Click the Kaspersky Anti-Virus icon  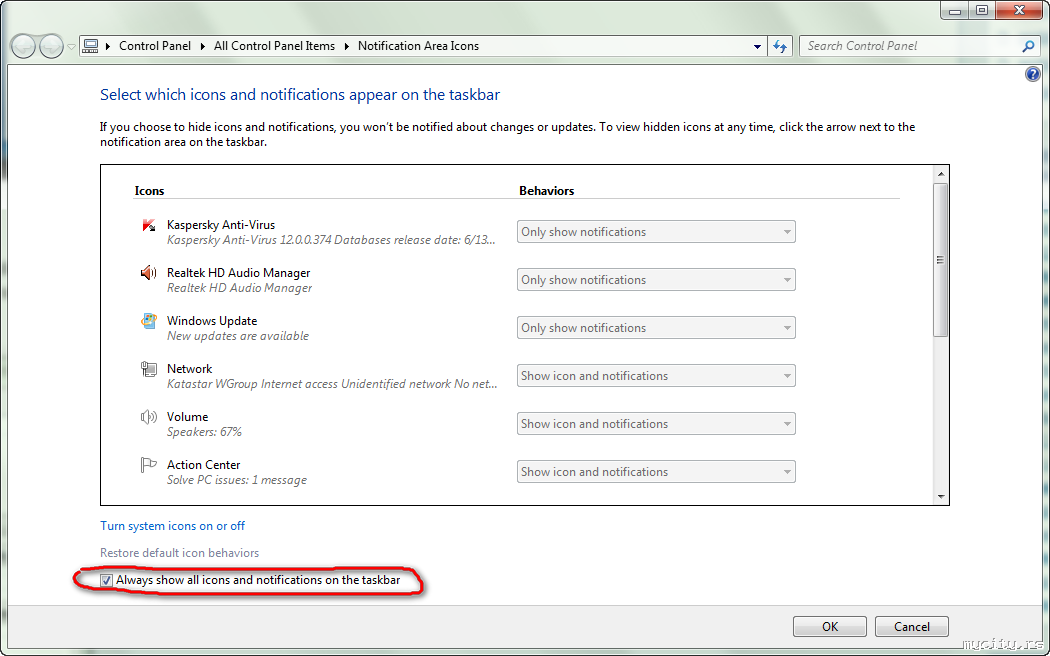149,225
